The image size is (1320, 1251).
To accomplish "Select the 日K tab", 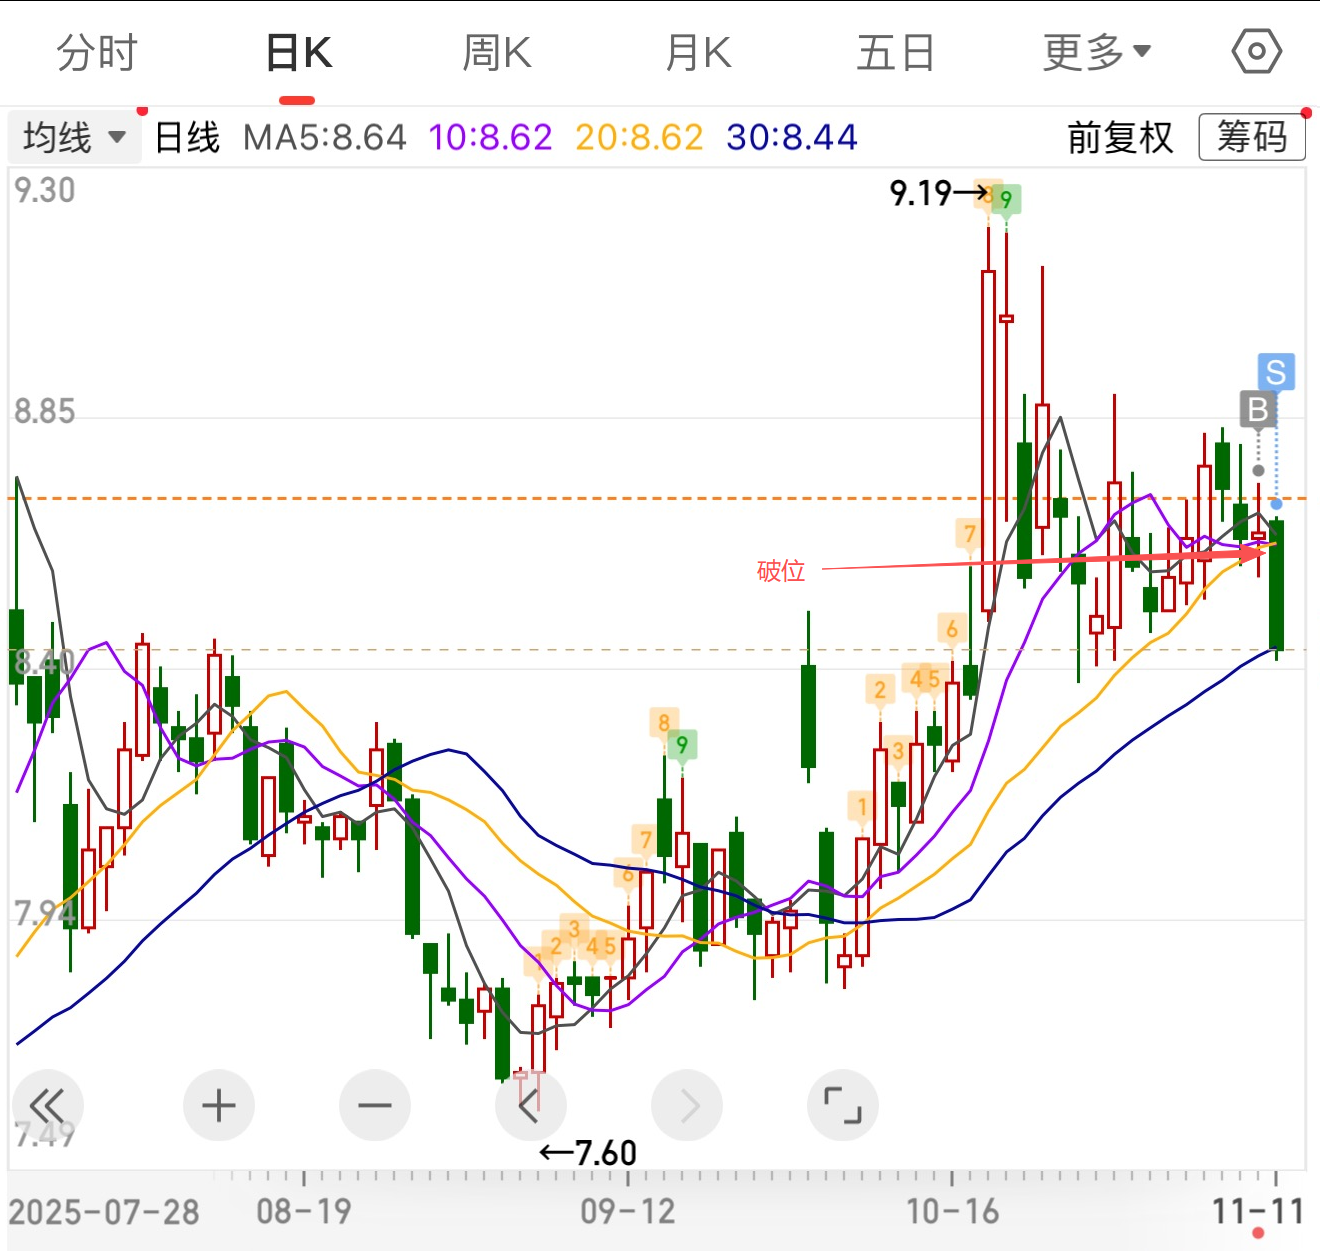I will point(298,52).
